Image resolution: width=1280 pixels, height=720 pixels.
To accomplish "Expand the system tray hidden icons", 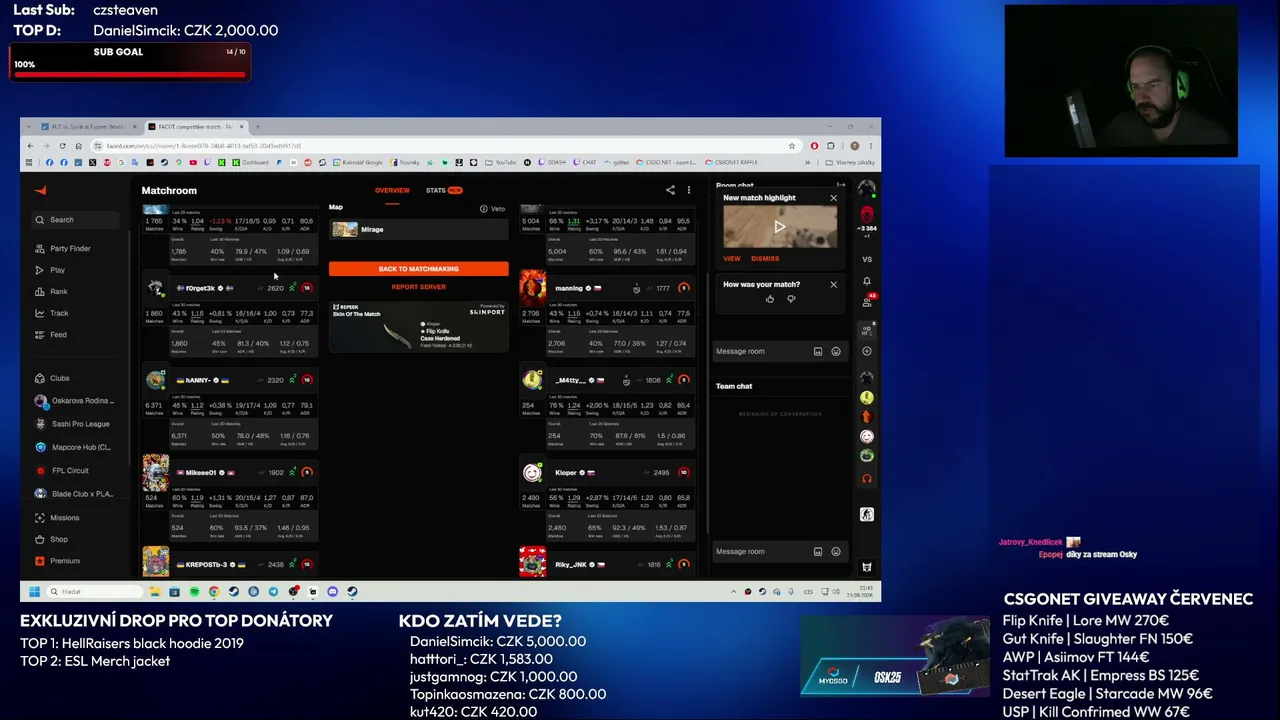I will (733, 591).
